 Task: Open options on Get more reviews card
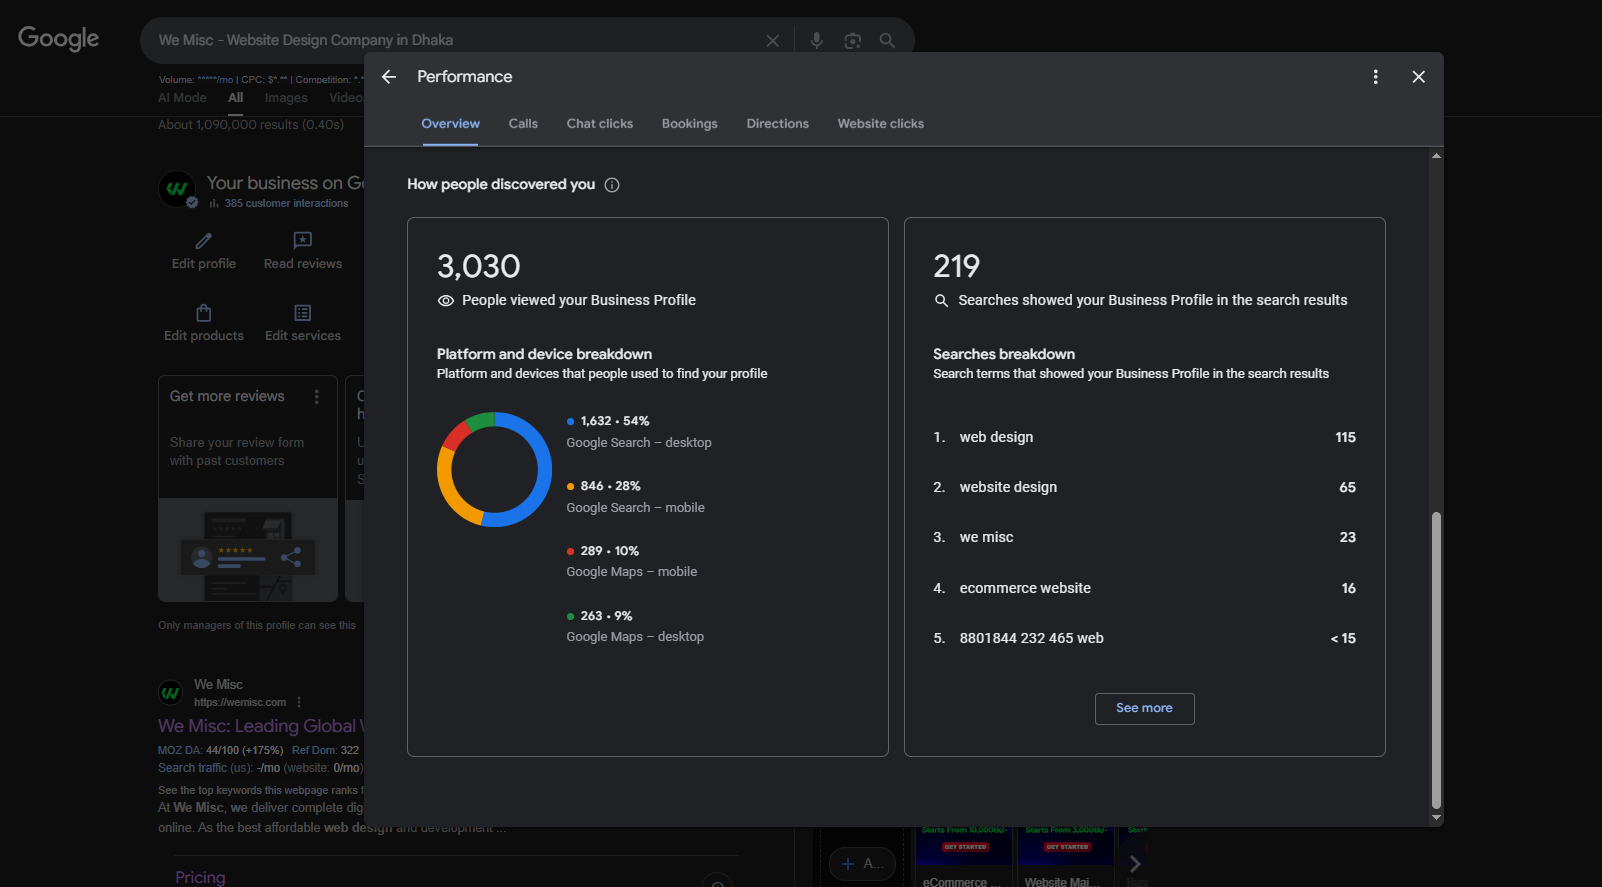(x=317, y=397)
